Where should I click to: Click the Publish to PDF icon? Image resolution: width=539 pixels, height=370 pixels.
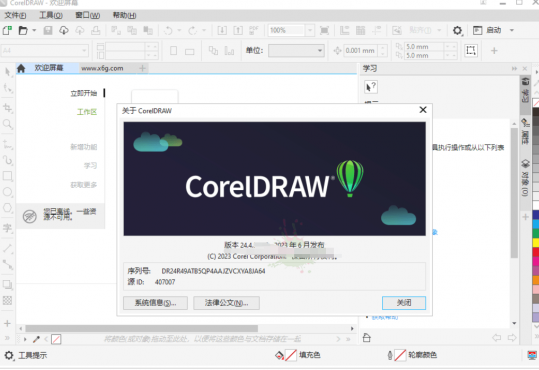(x=254, y=31)
